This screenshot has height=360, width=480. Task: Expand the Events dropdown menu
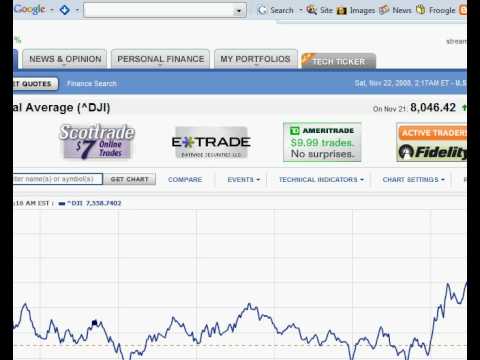pos(243,180)
